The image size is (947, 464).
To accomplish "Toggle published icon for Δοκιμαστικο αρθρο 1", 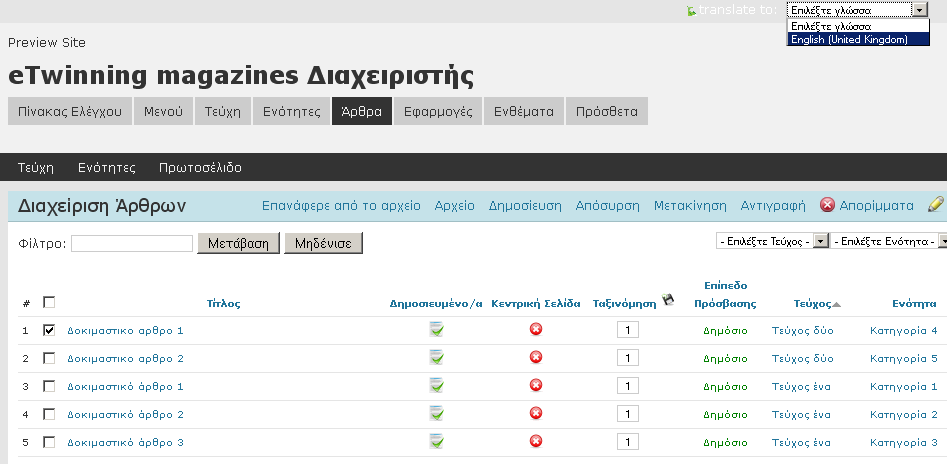I will tap(437, 330).
